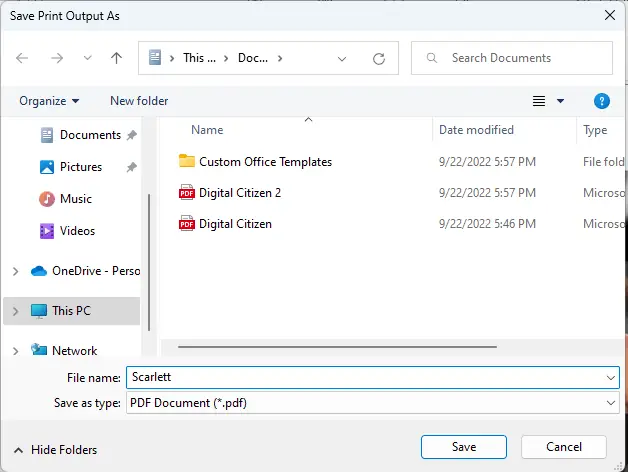The height and width of the screenshot is (472, 628).
Task: Click the Music note icon in sidebar
Action: point(47,199)
